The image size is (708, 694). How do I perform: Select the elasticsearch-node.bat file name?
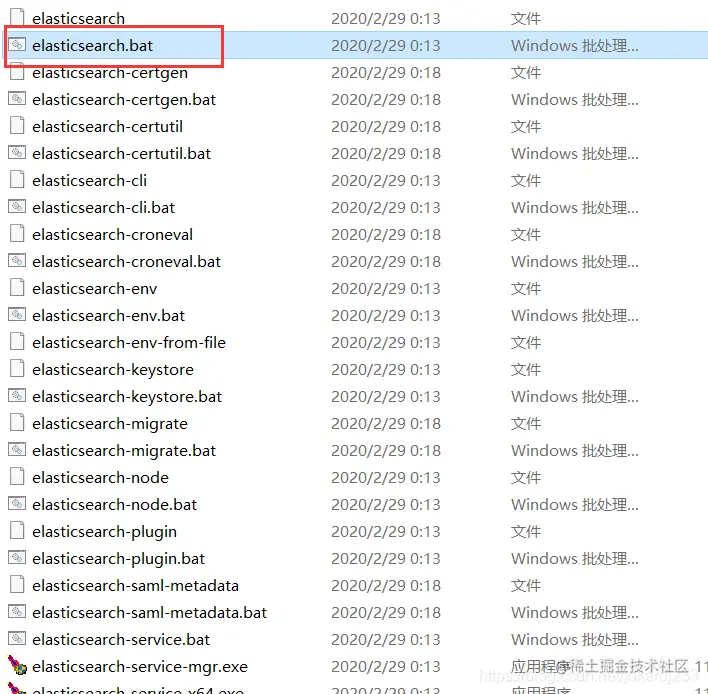click(114, 505)
